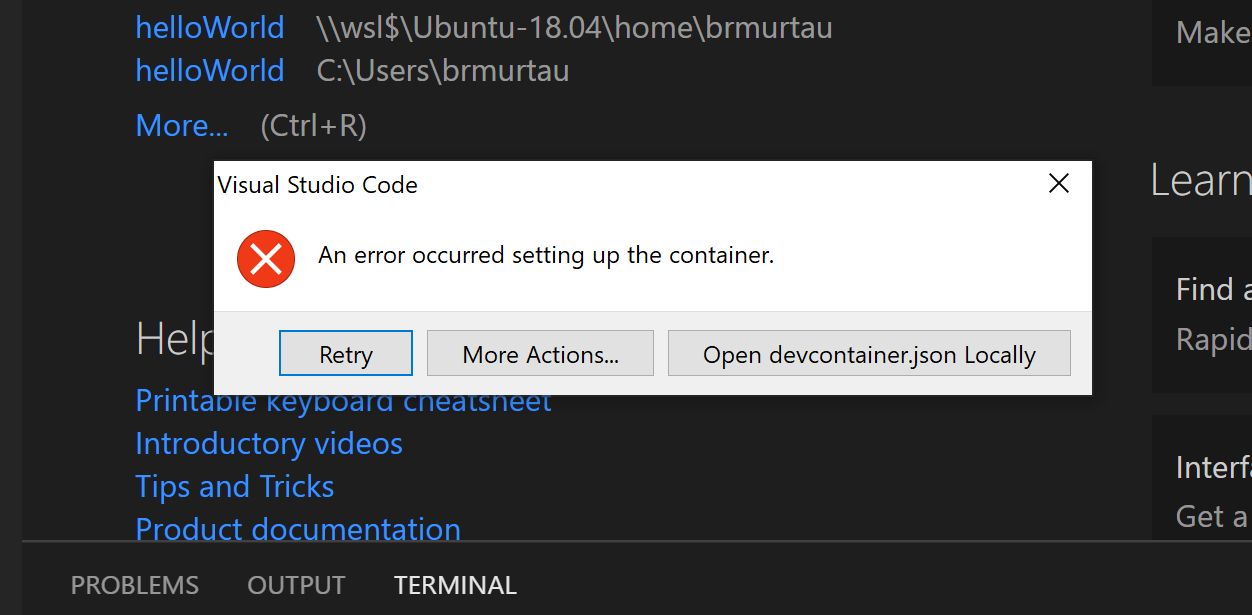The height and width of the screenshot is (615, 1252).
Task: Open Product documentation
Action: [x=297, y=529]
